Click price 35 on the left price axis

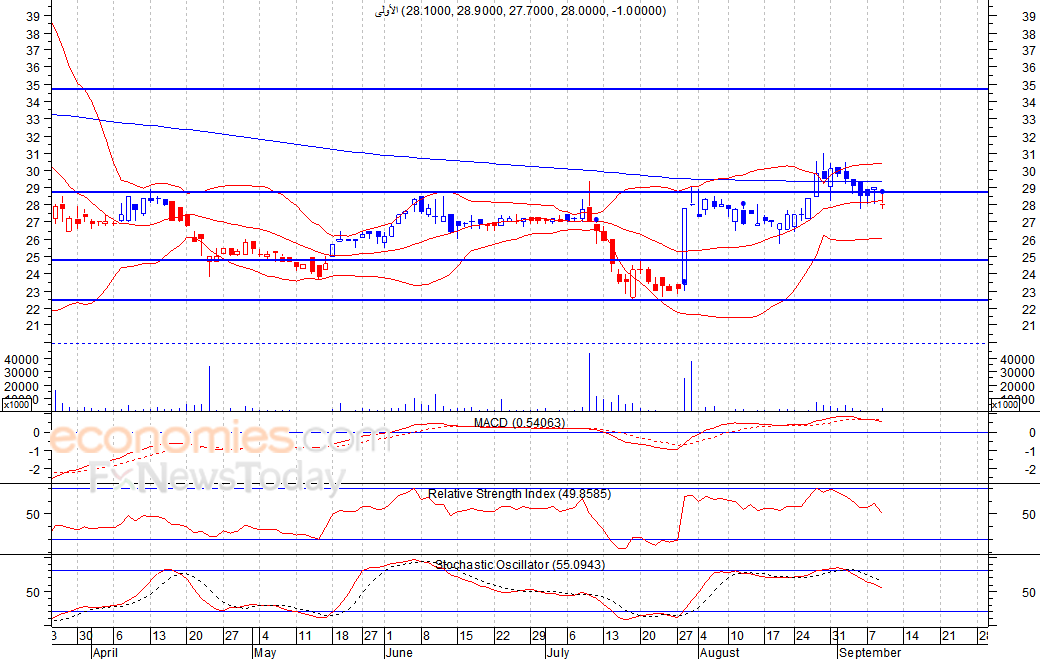33,85
